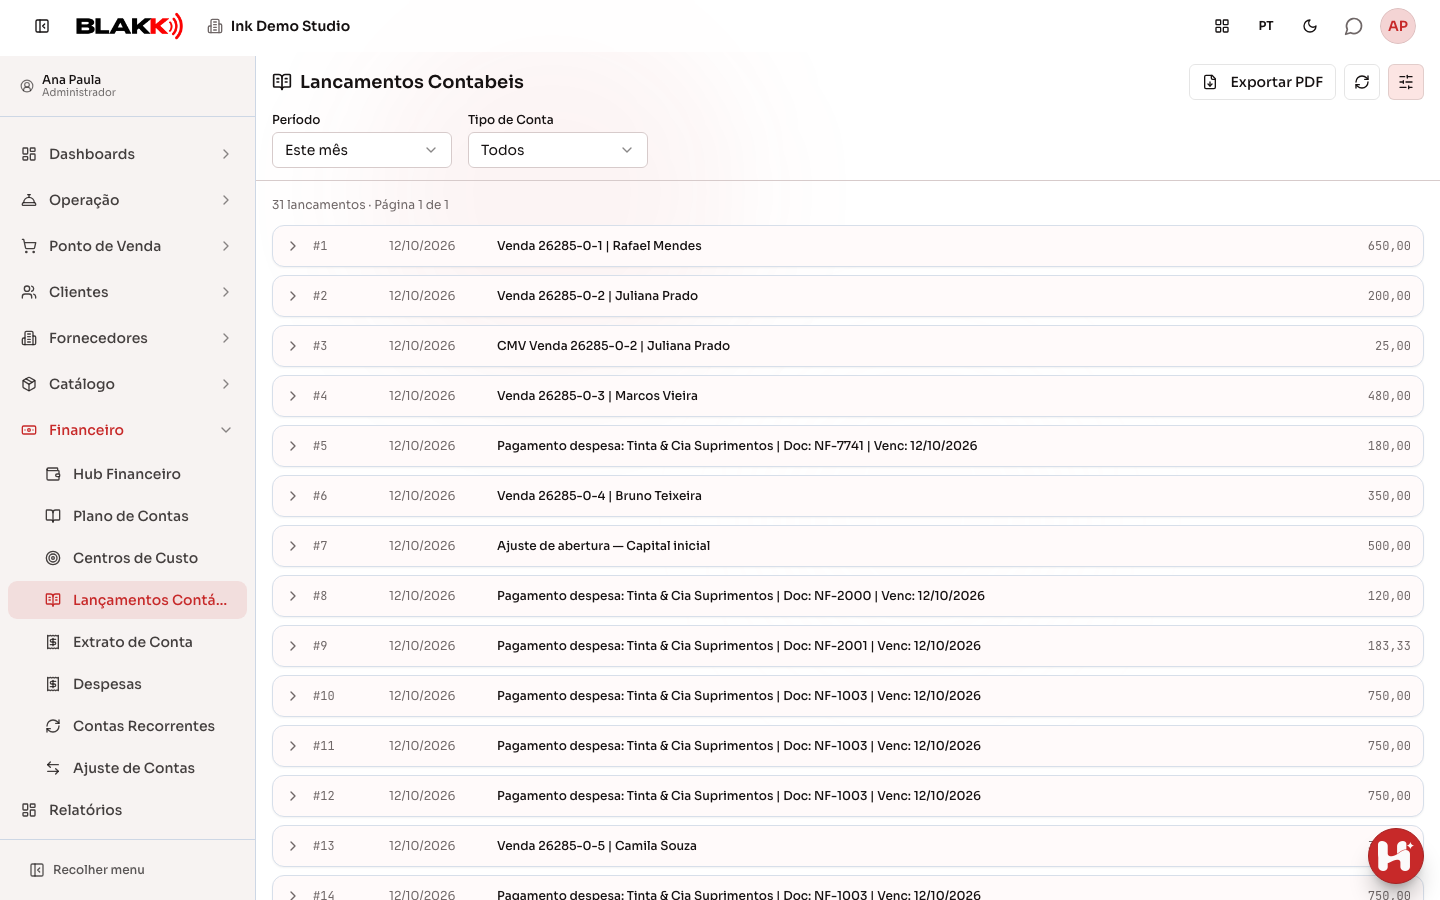Open Centros de Custo menu item
The width and height of the screenshot is (1440, 900).
click(127, 558)
